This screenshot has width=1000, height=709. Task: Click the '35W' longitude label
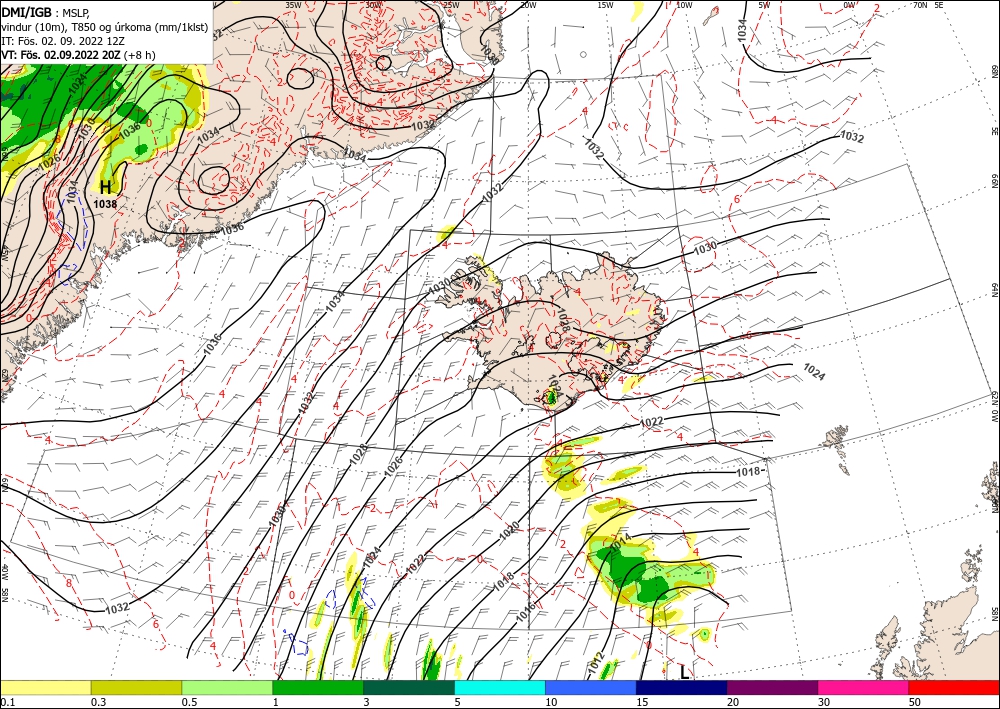click(293, 5)
